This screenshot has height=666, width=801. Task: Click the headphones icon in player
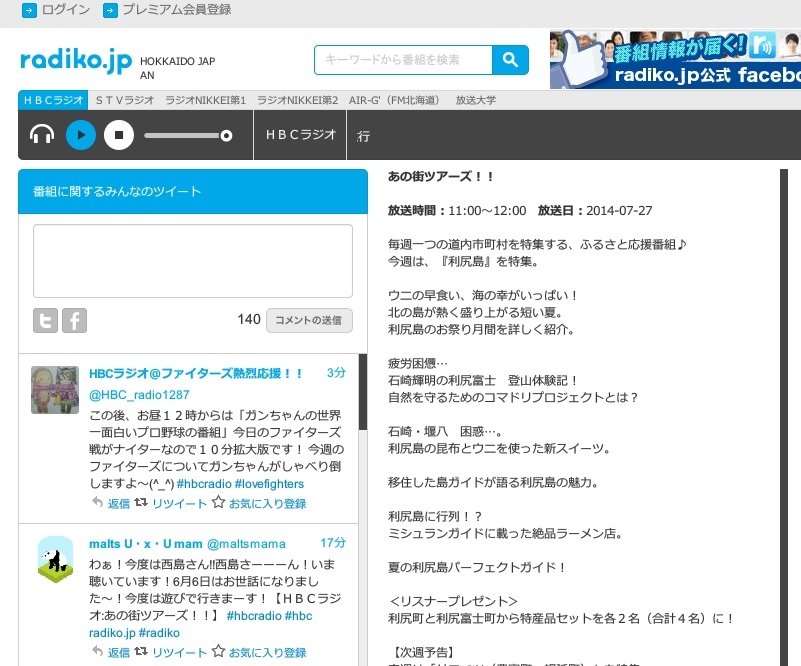42,134
